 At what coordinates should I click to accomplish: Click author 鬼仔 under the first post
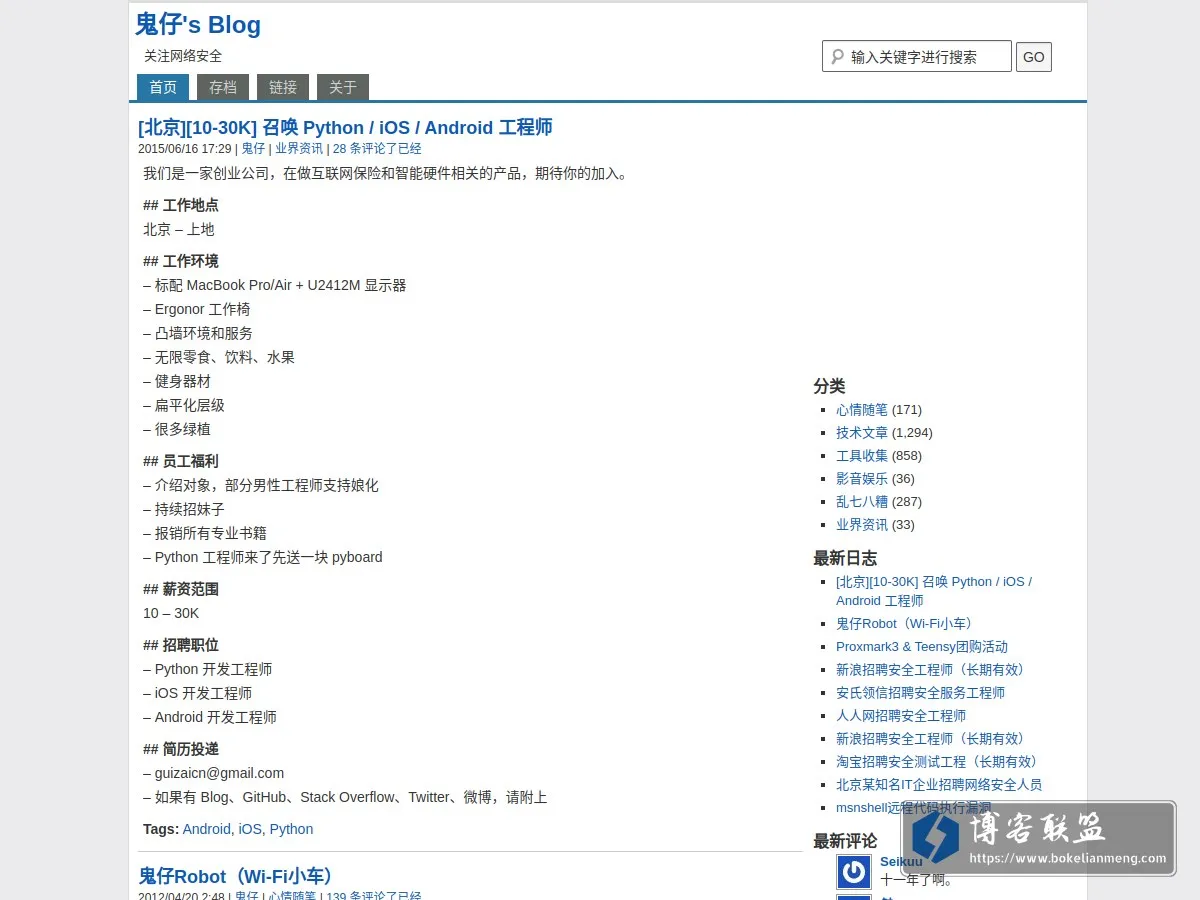point(253,149)
